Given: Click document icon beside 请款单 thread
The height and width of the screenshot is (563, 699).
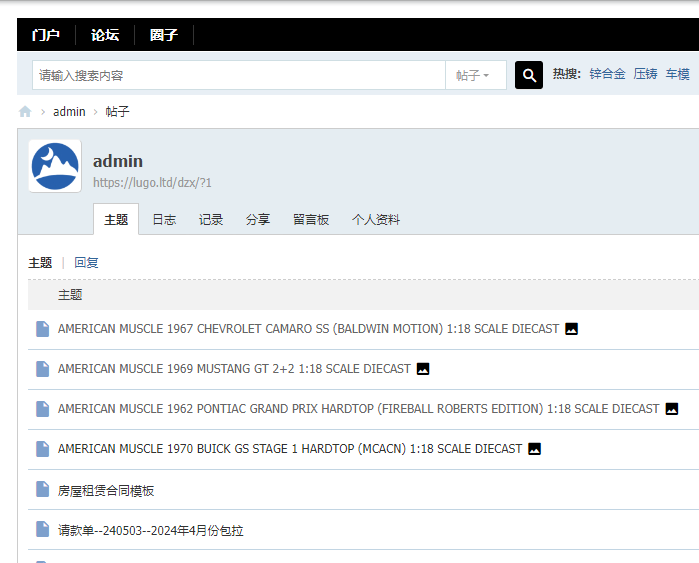Looking at the screenshot, I should 42,530.
